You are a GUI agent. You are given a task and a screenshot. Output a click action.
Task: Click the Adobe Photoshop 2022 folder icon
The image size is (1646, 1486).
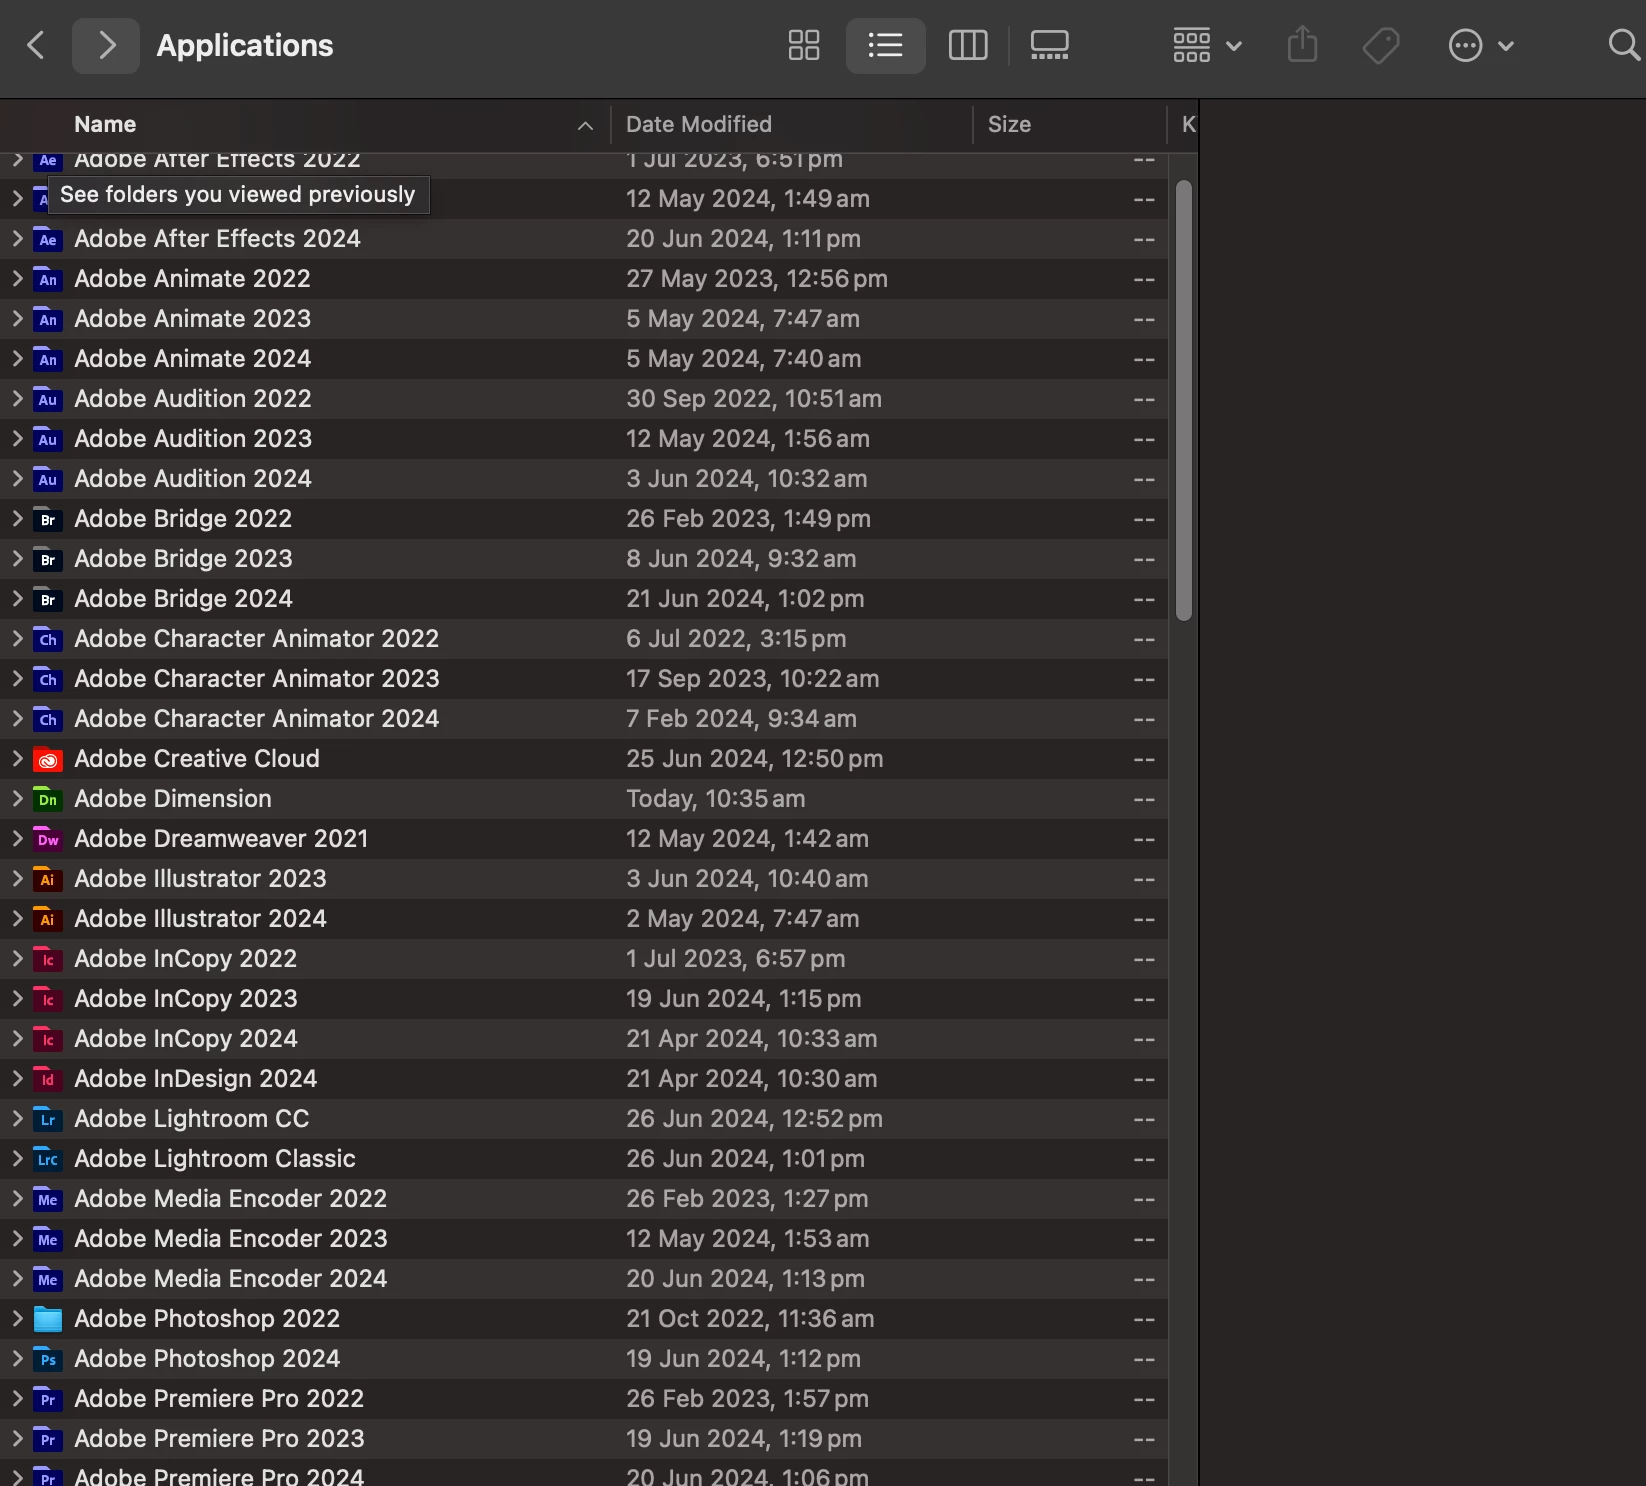click(48, 1319)
